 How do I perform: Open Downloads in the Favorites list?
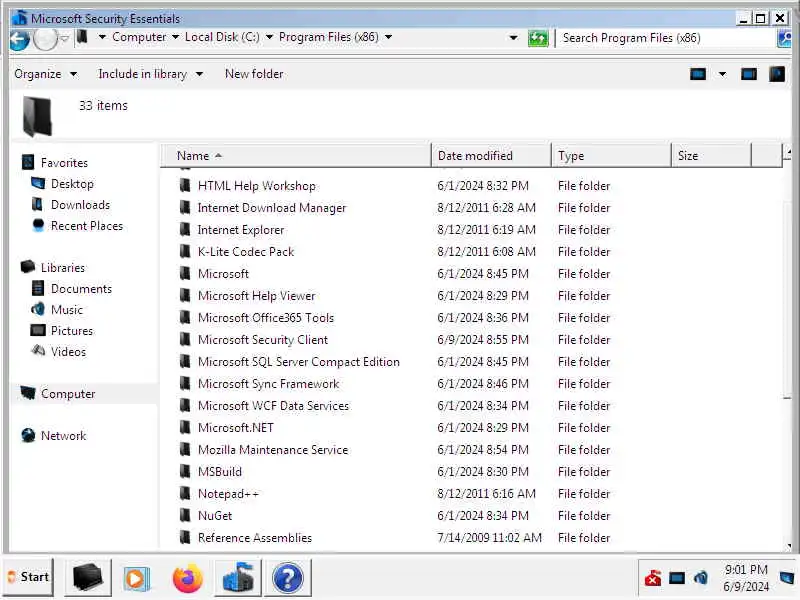pos(80,205)
